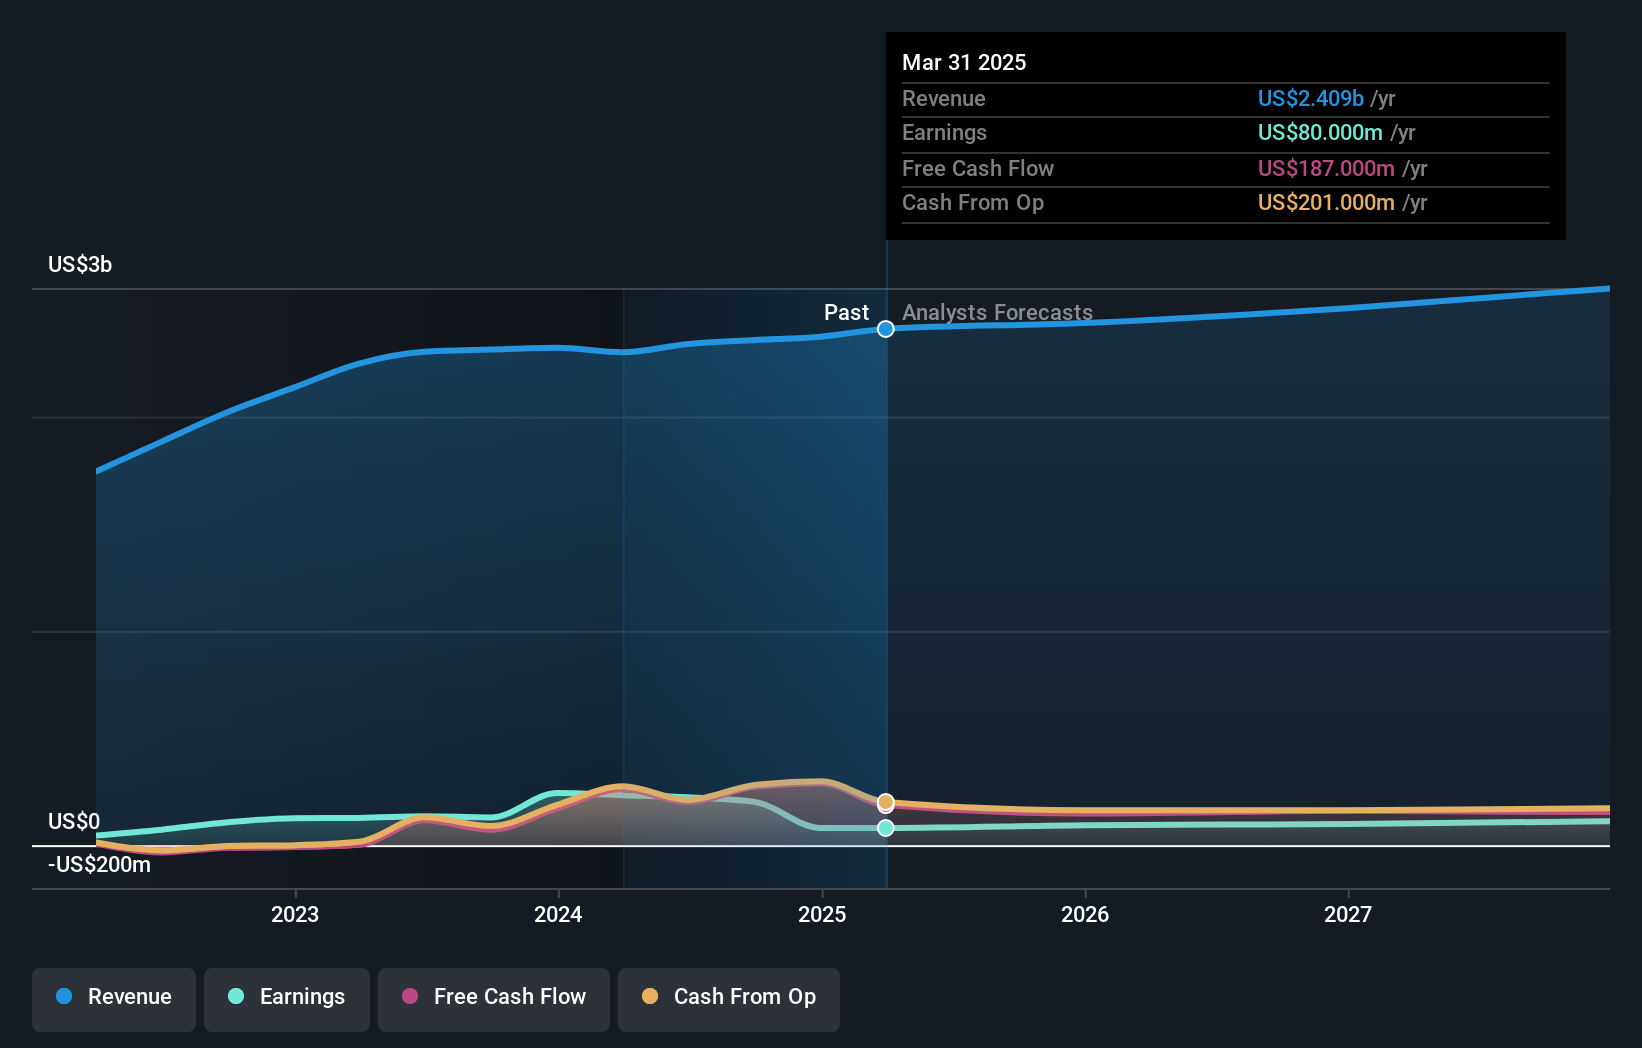Click the Mar 31 2025 tooltip date
This screenshot has width=1642, height=1048.
tap(964, 62)
